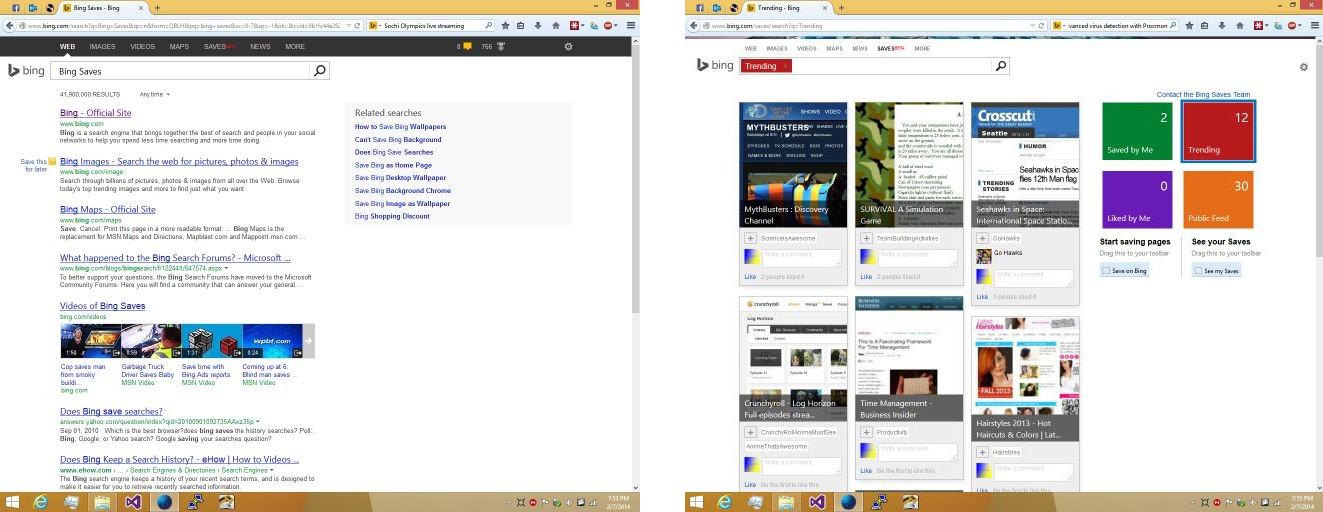Screen dimensions: 1323x512
Task: Open URL history dropdown in the Trending address bar
Action: tap(1032, 25)
